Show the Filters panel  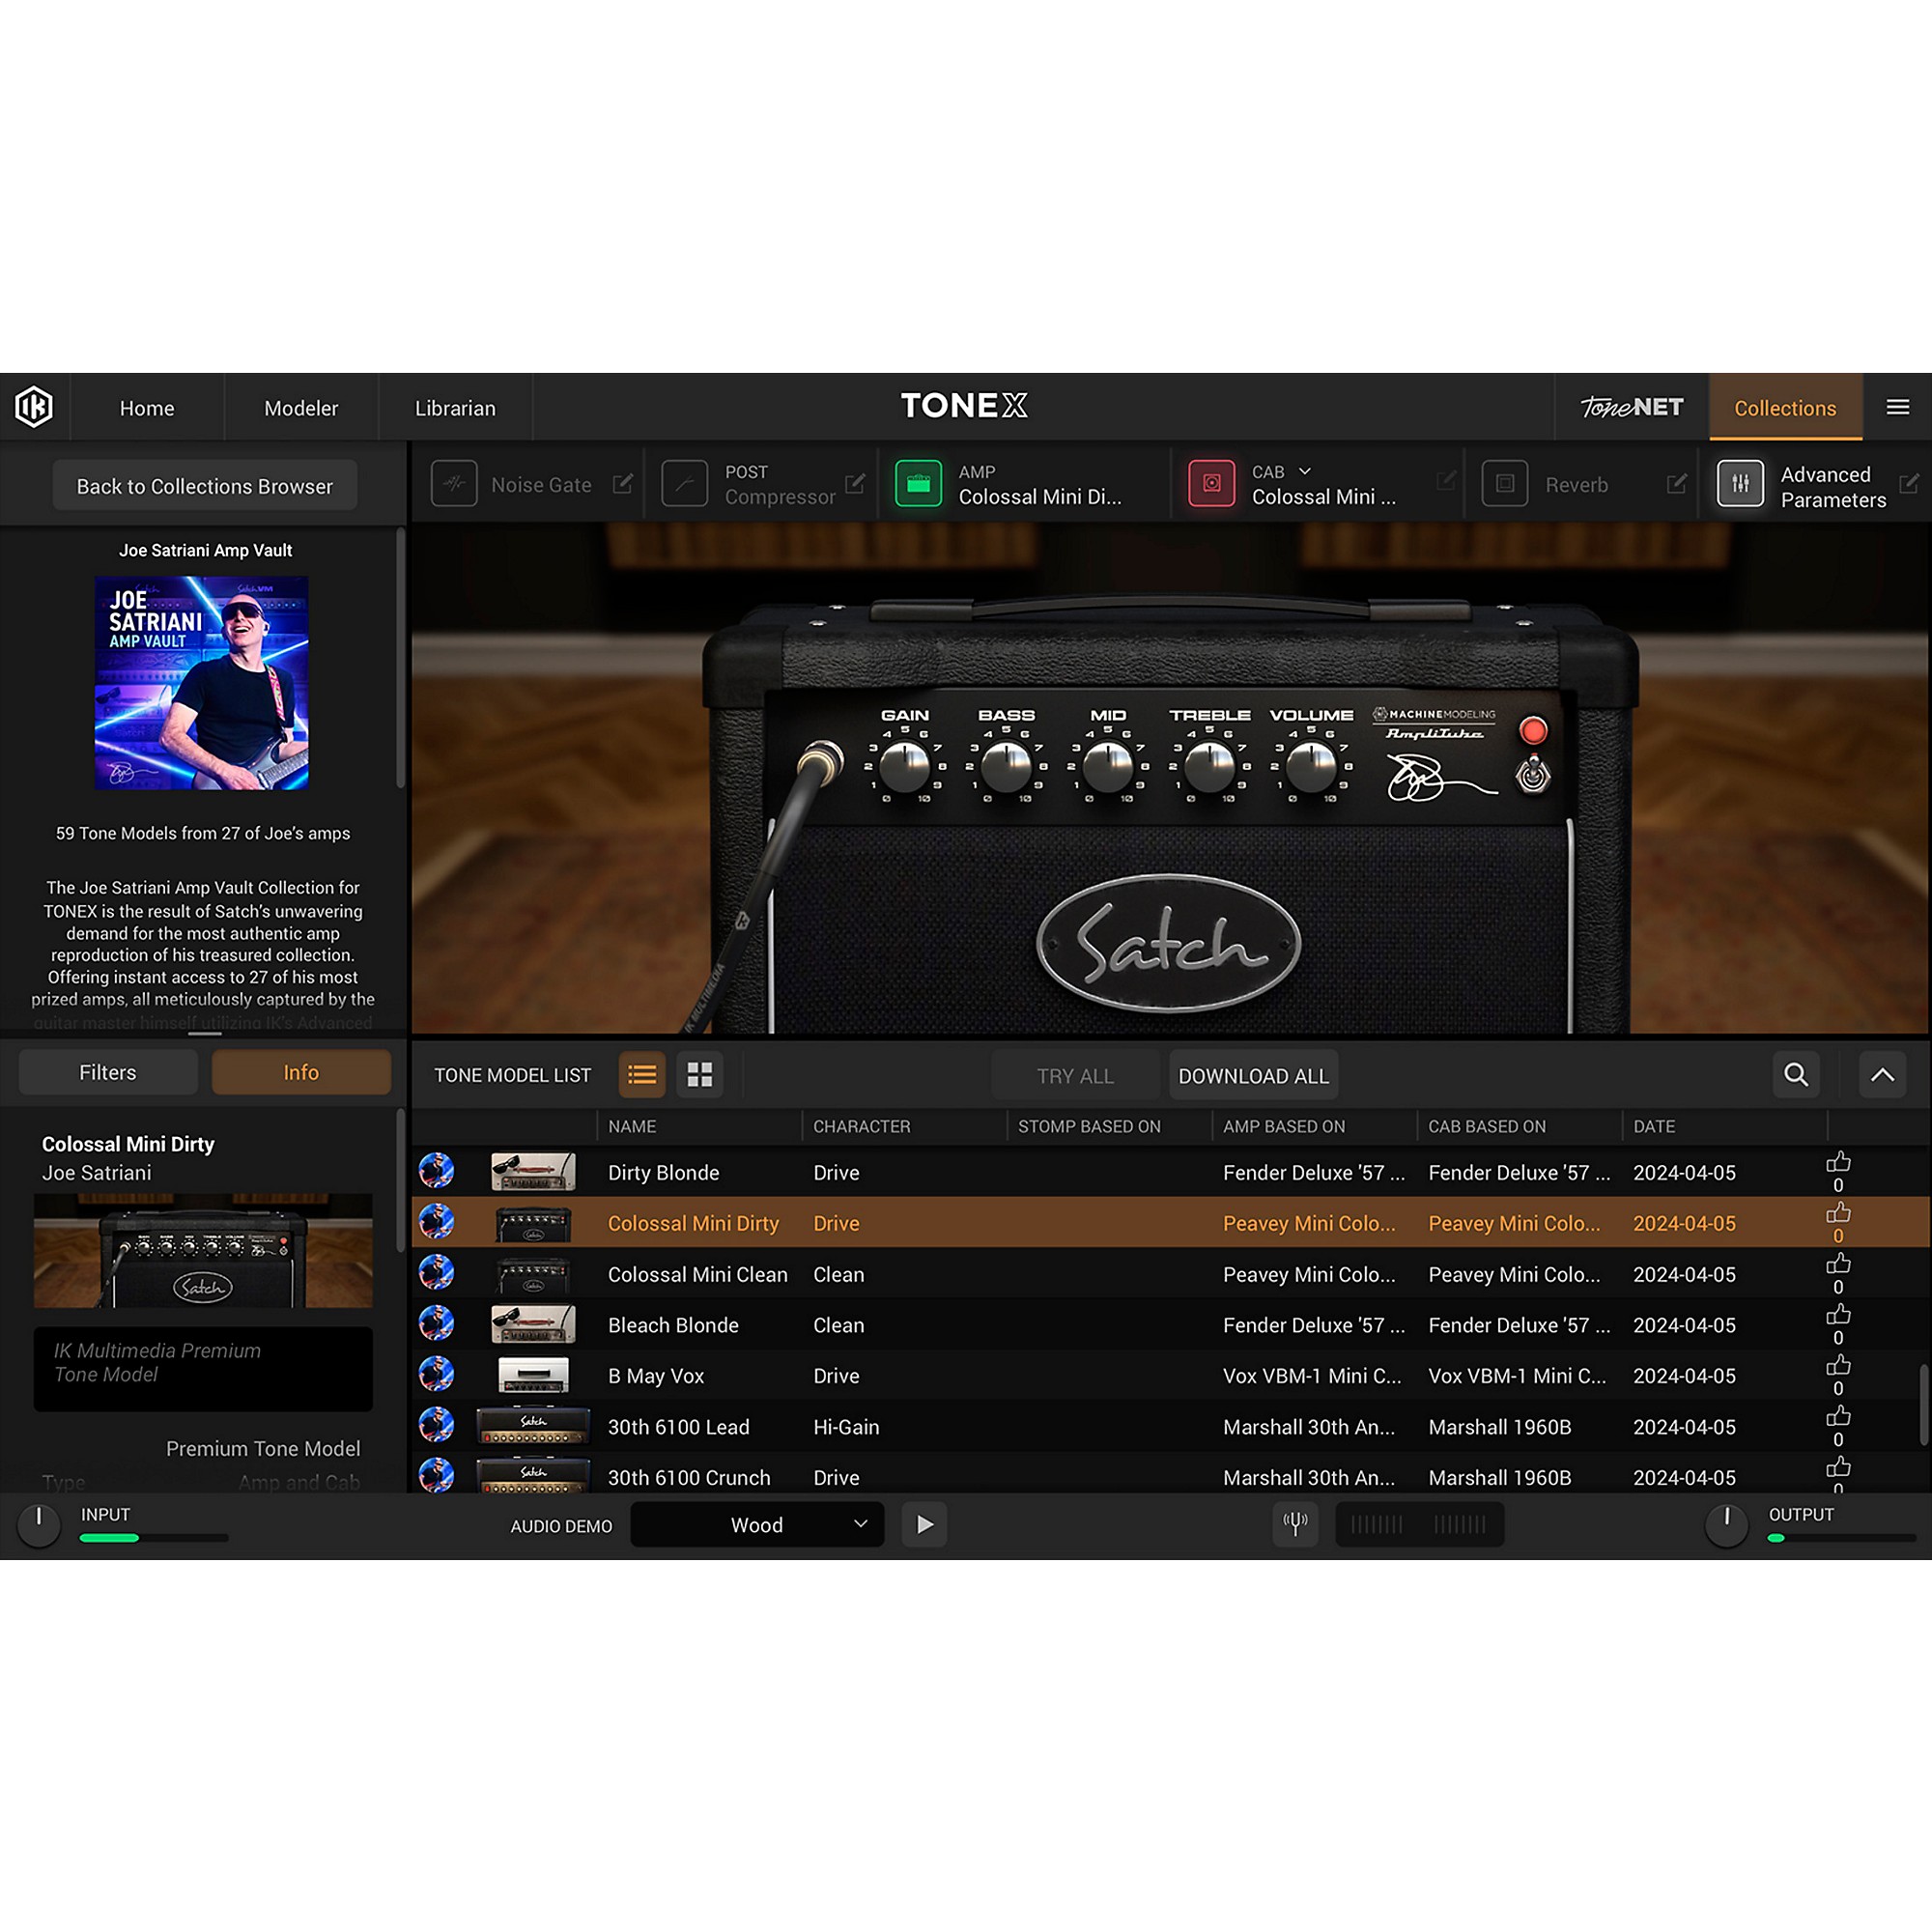[x=108, y=1072]
